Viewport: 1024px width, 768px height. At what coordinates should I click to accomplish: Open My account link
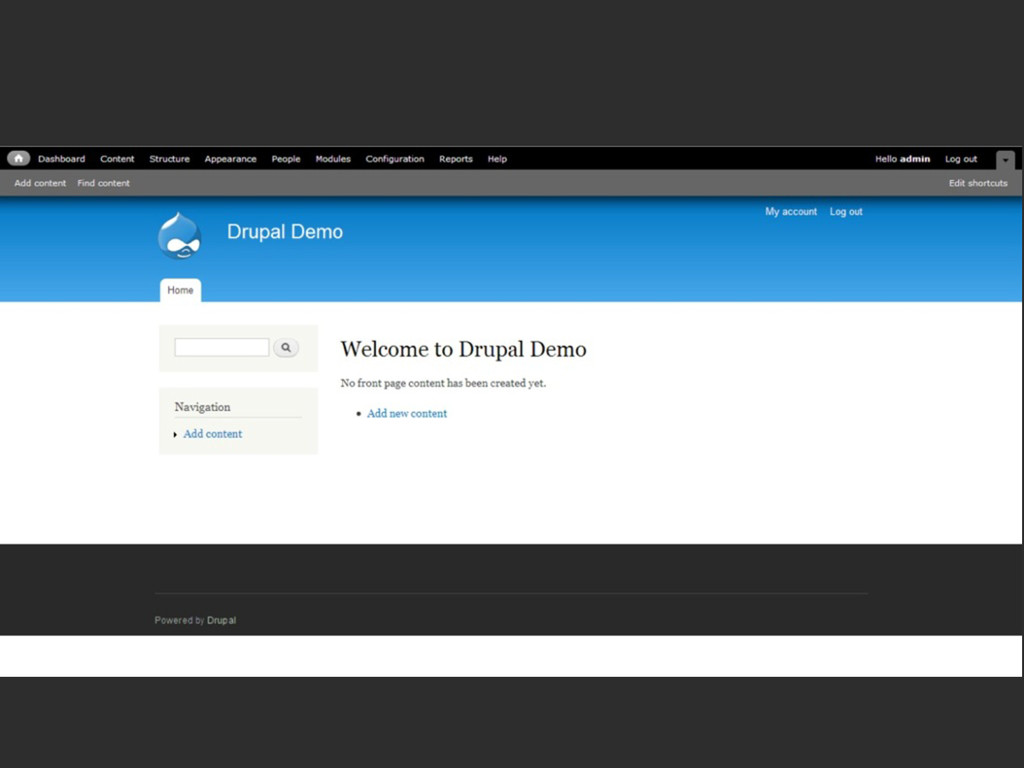pos(791,212)
